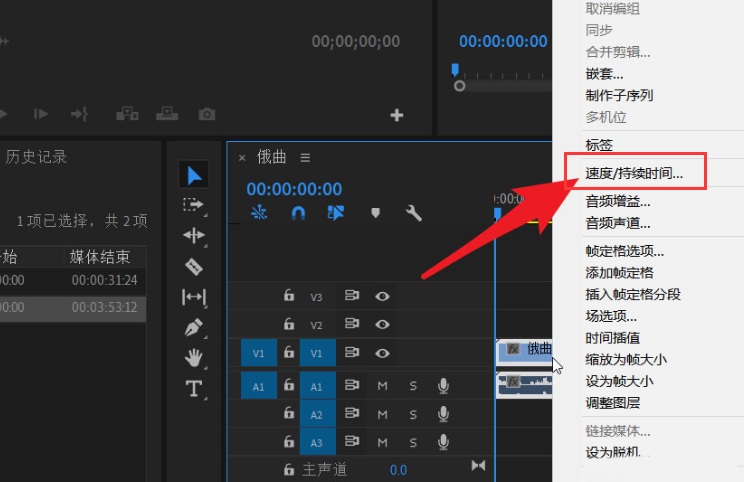Hide the V3 track with eye icon
The image size is (744, 482).
382,296
